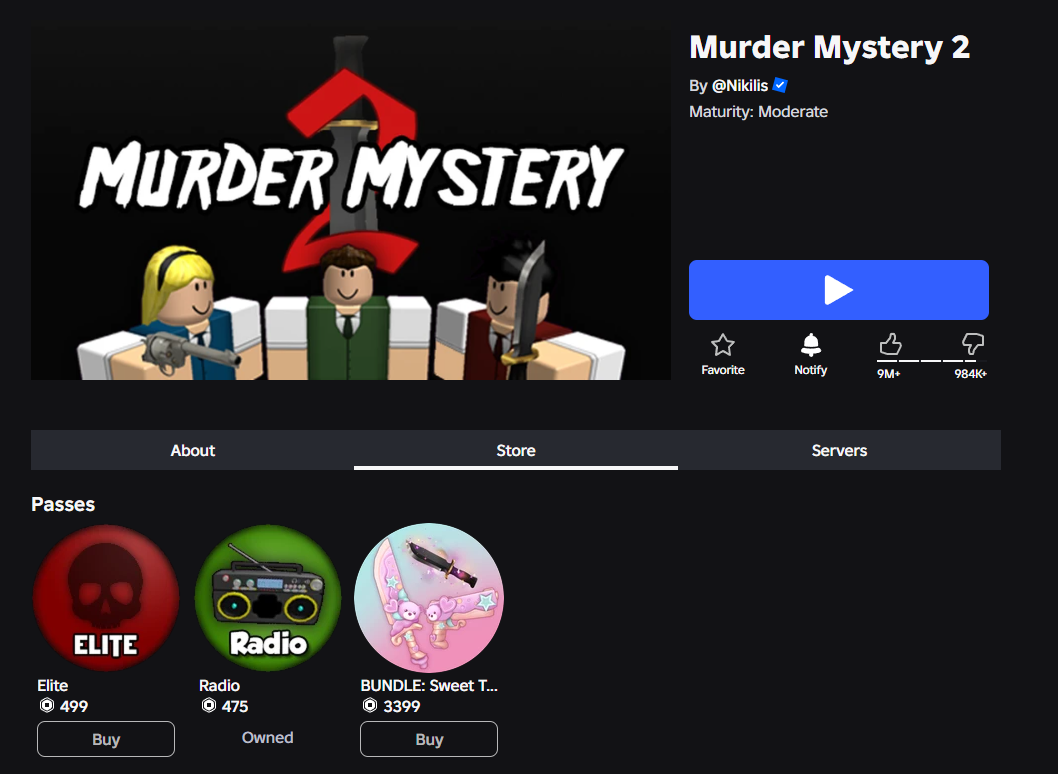Viewport: 1058px width, 774px height.
Task: Buy the Elite pass
Action: click(106, 739)
